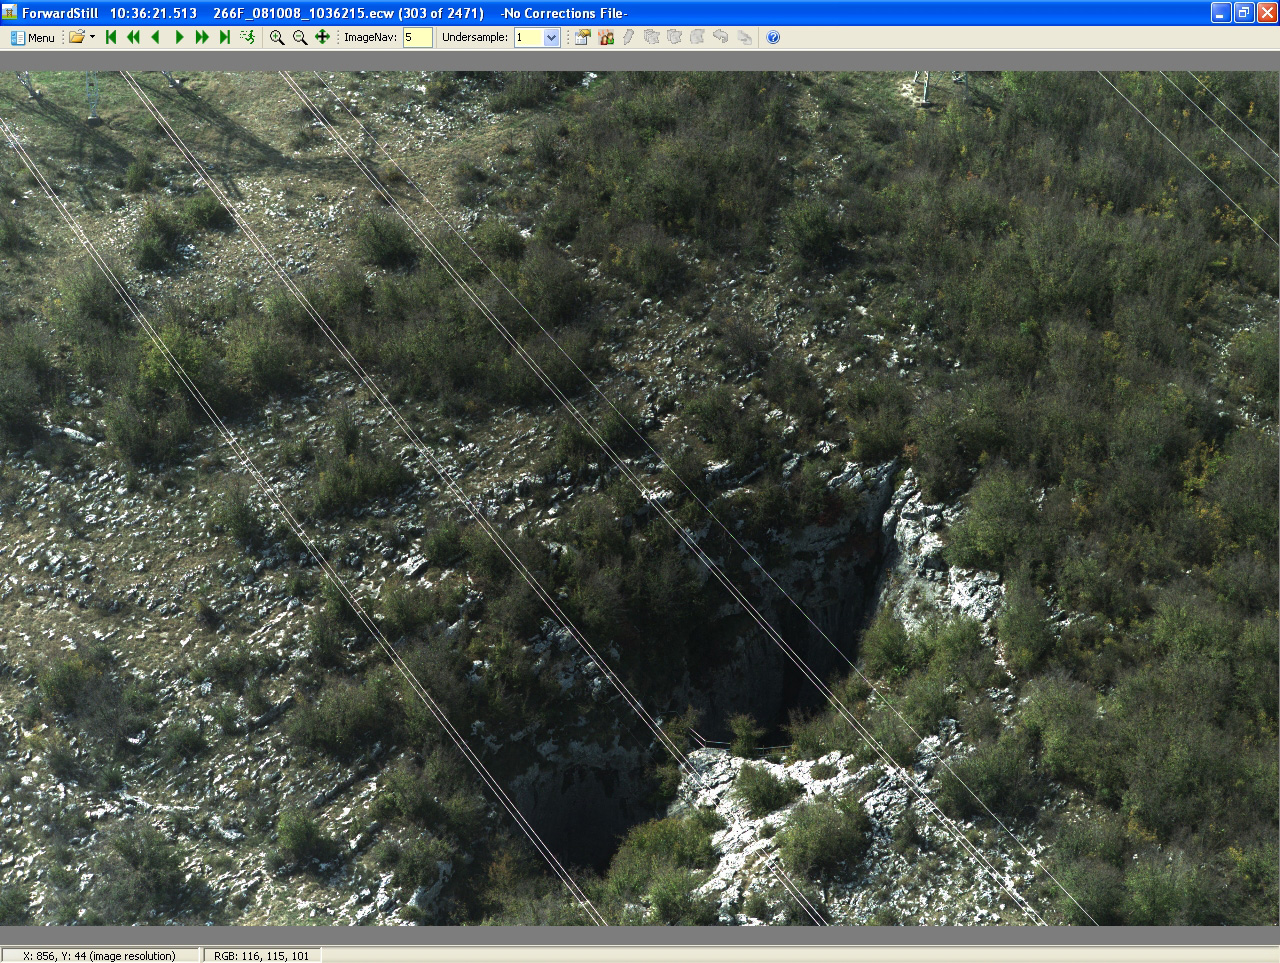Go to the previous image
This screenshot has height=963, width=1280.
[156, 37]
